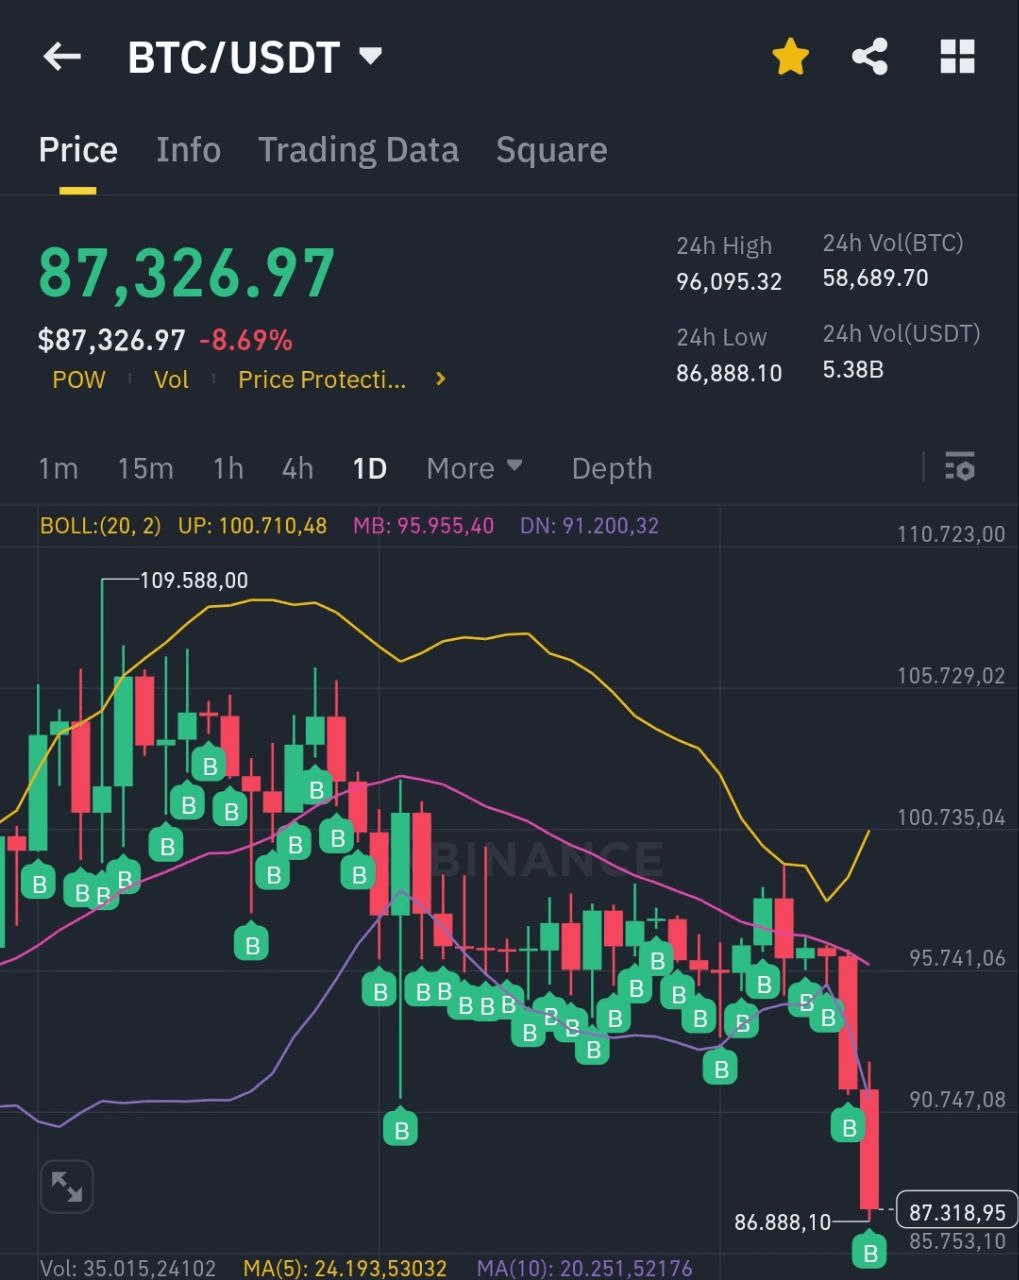Tap the MA(10): 20.251,52176 label

coord(584,1268)
